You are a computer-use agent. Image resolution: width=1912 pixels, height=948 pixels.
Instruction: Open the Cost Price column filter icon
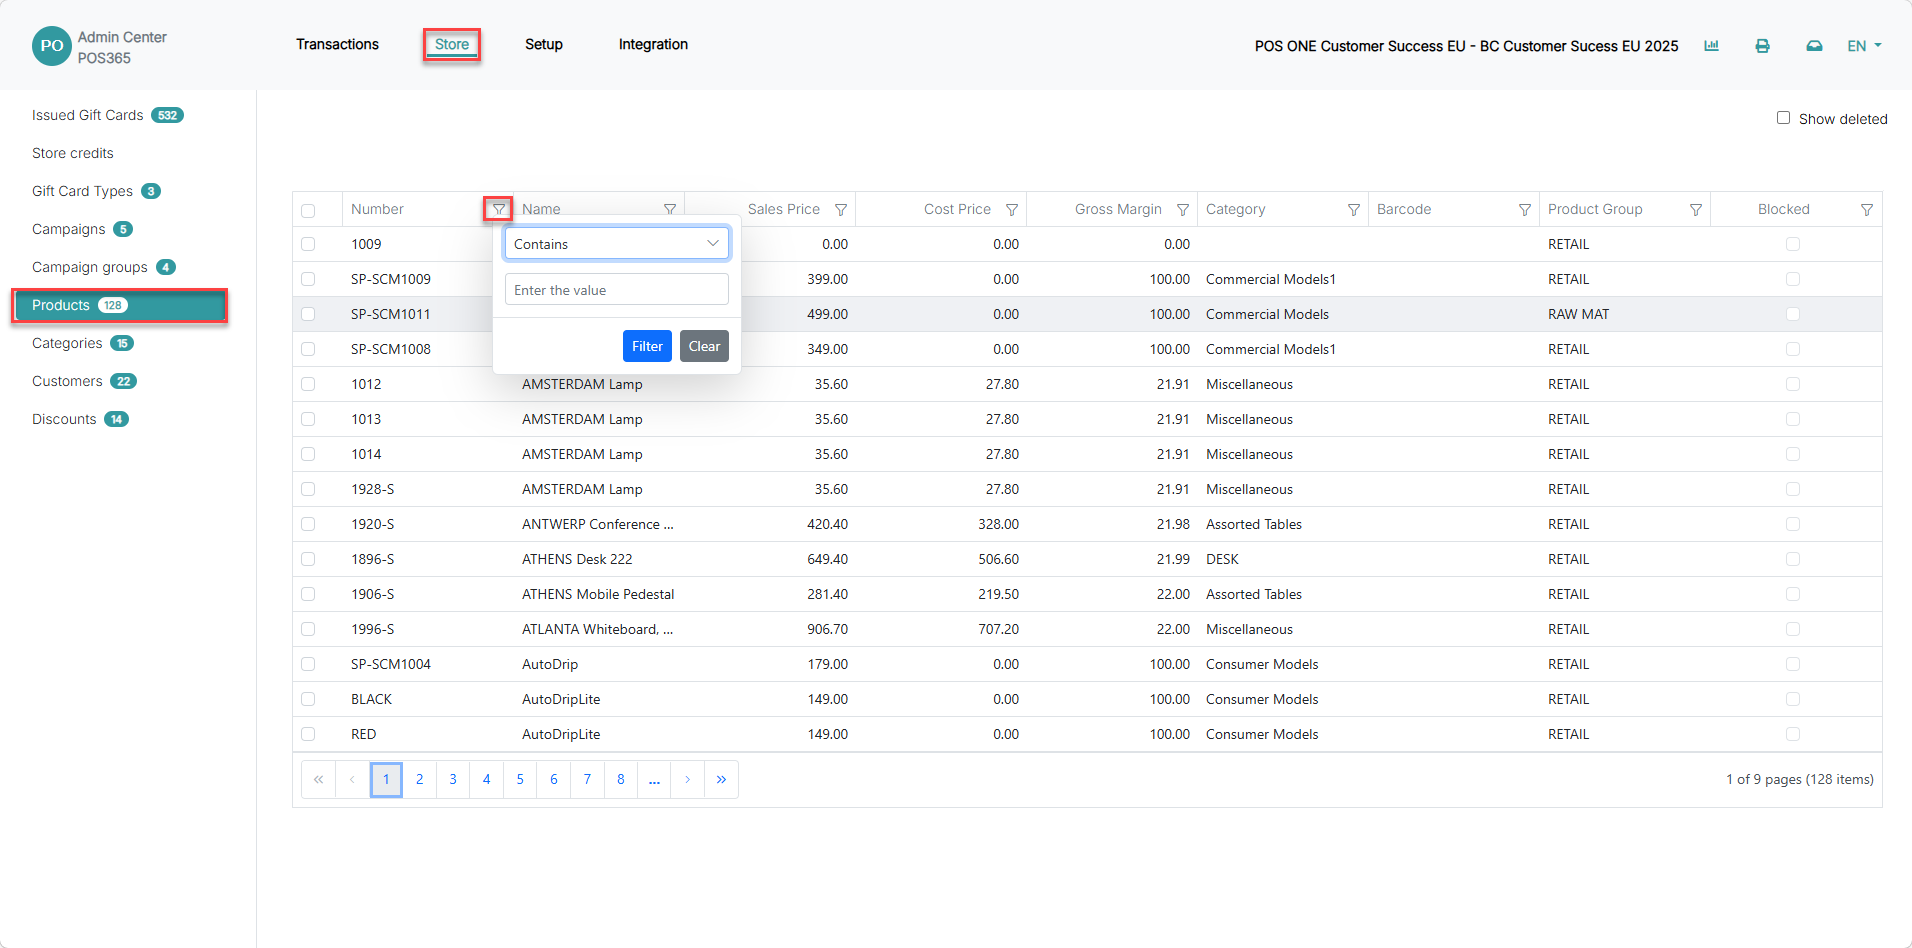(1012, 209)
